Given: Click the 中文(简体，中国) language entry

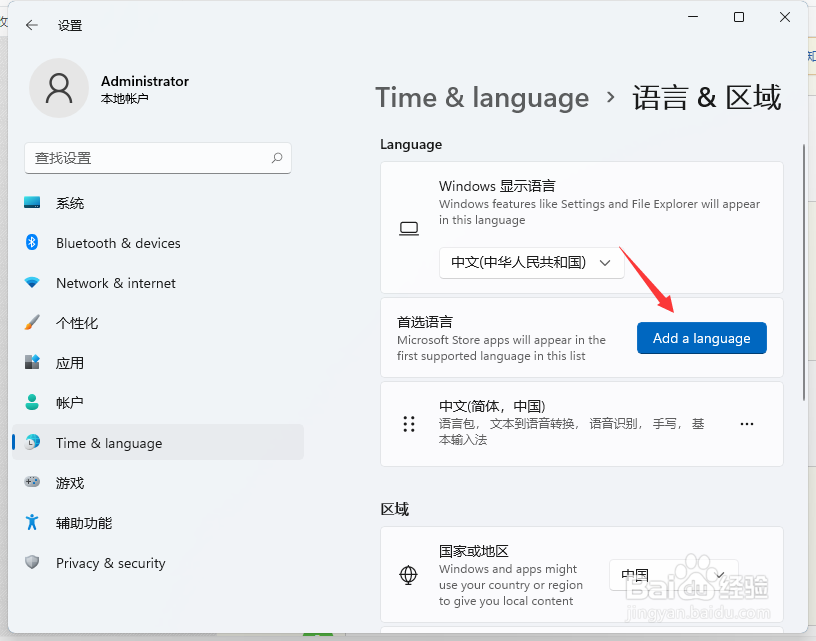Looking at the screenshot, I should tap(582, 424).
